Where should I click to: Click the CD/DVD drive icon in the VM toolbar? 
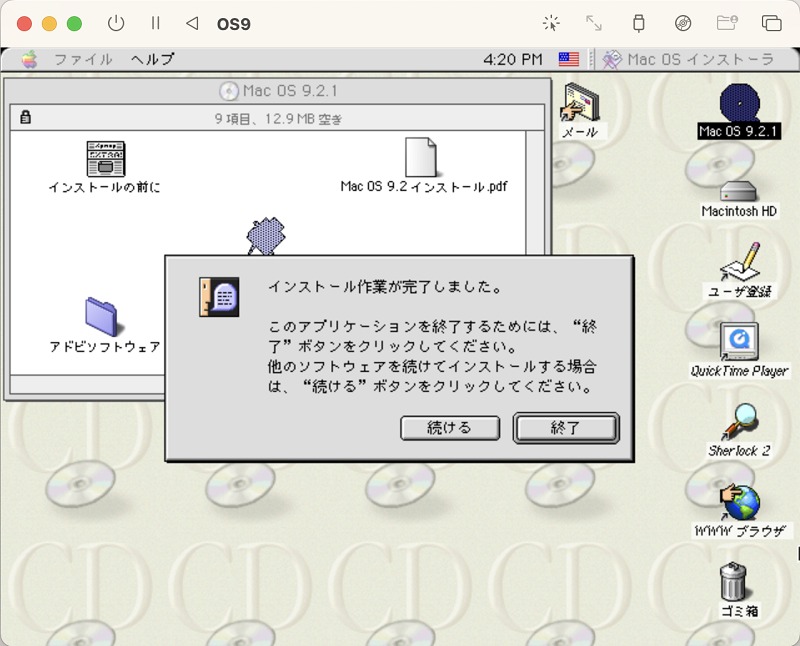click(x=683, y=23)
